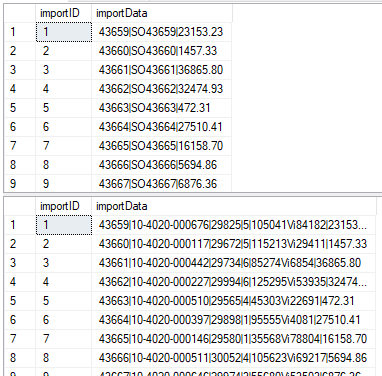Click cell 43663|SO43663|472.31
Screen dimensions: 382x376
tap(162, 108)
